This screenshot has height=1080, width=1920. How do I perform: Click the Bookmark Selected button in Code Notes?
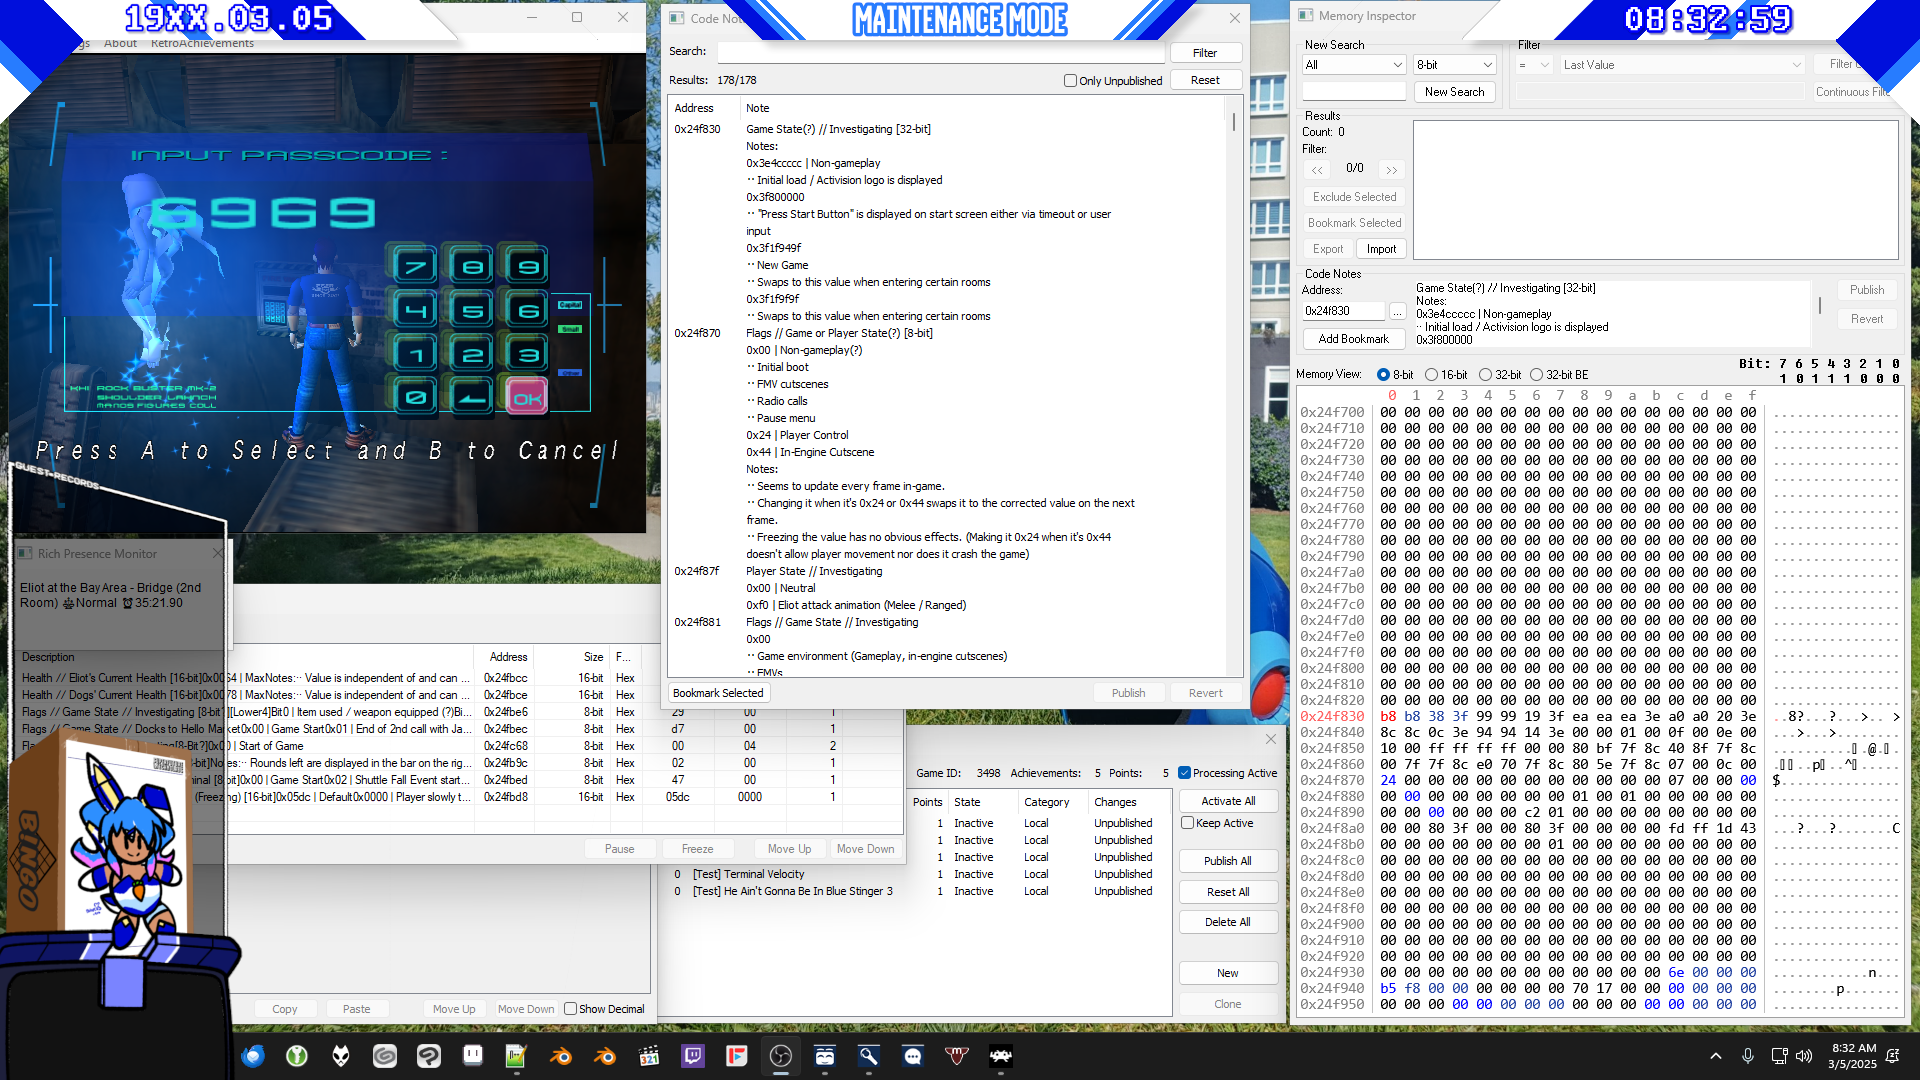coord(718,693)
